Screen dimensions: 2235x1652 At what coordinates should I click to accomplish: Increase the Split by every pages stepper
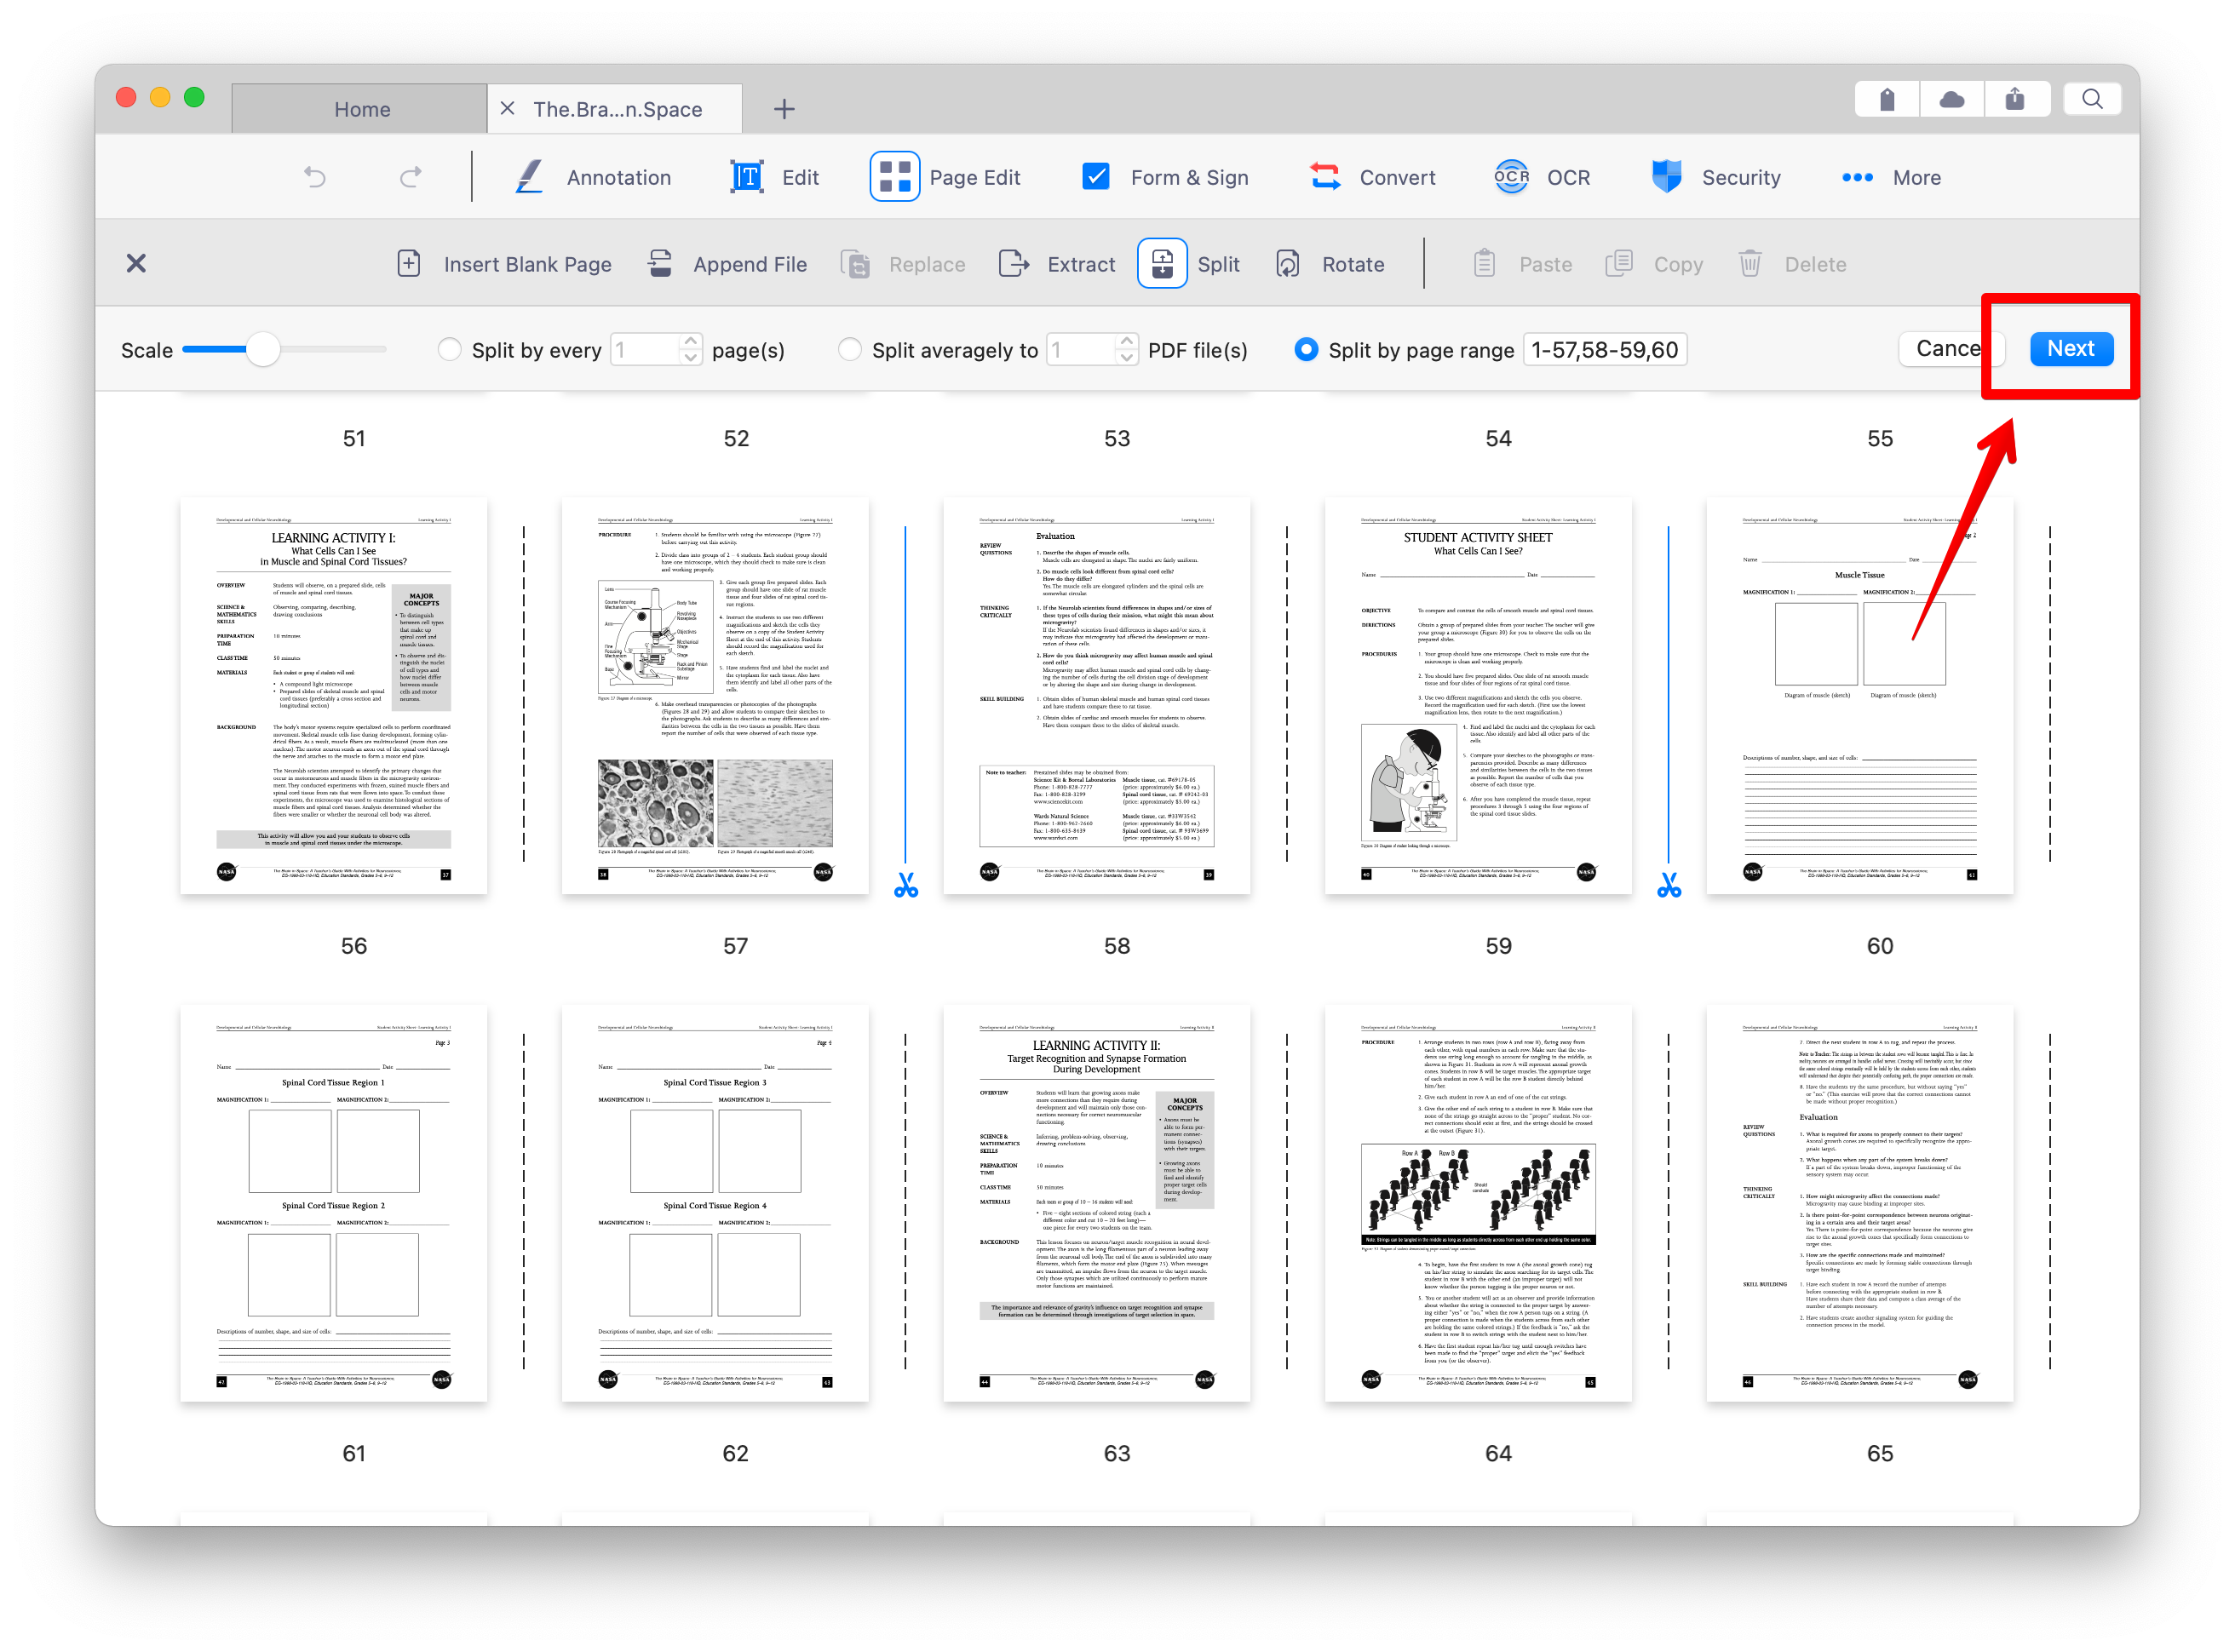(x=690, y=341)
